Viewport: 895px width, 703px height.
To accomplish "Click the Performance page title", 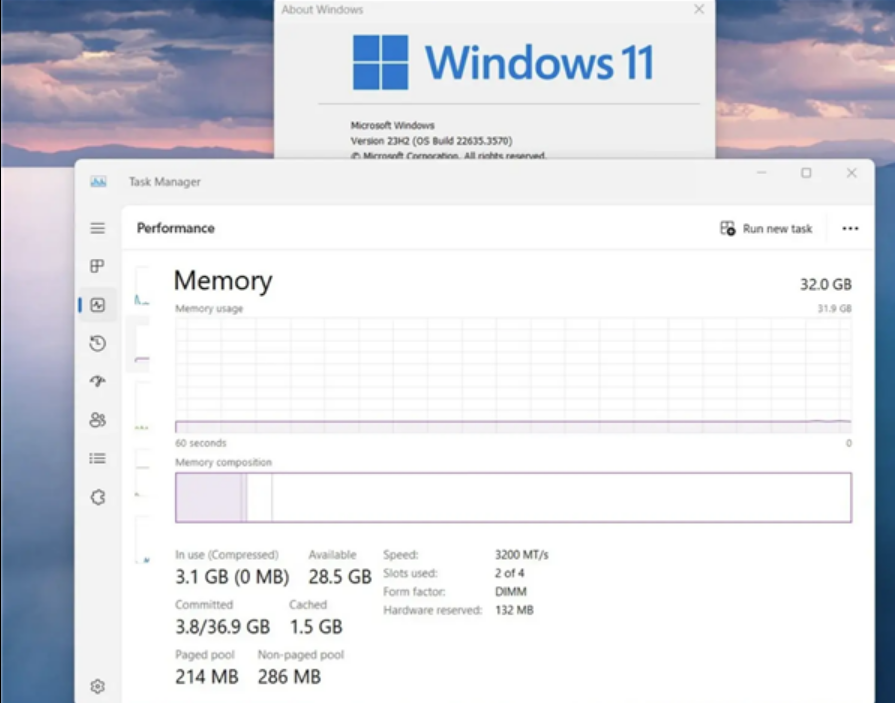I will click(176, 228).
